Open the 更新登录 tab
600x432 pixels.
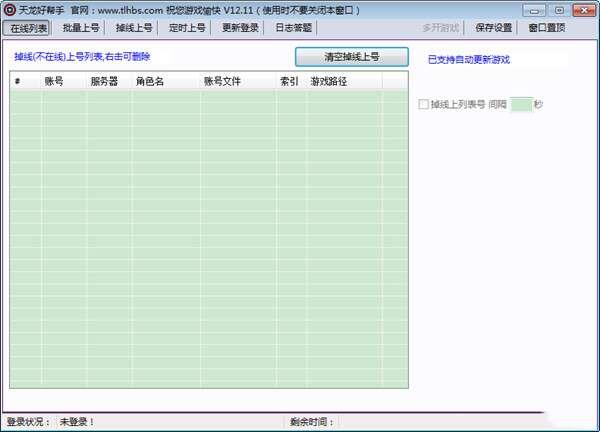point(240,28)
